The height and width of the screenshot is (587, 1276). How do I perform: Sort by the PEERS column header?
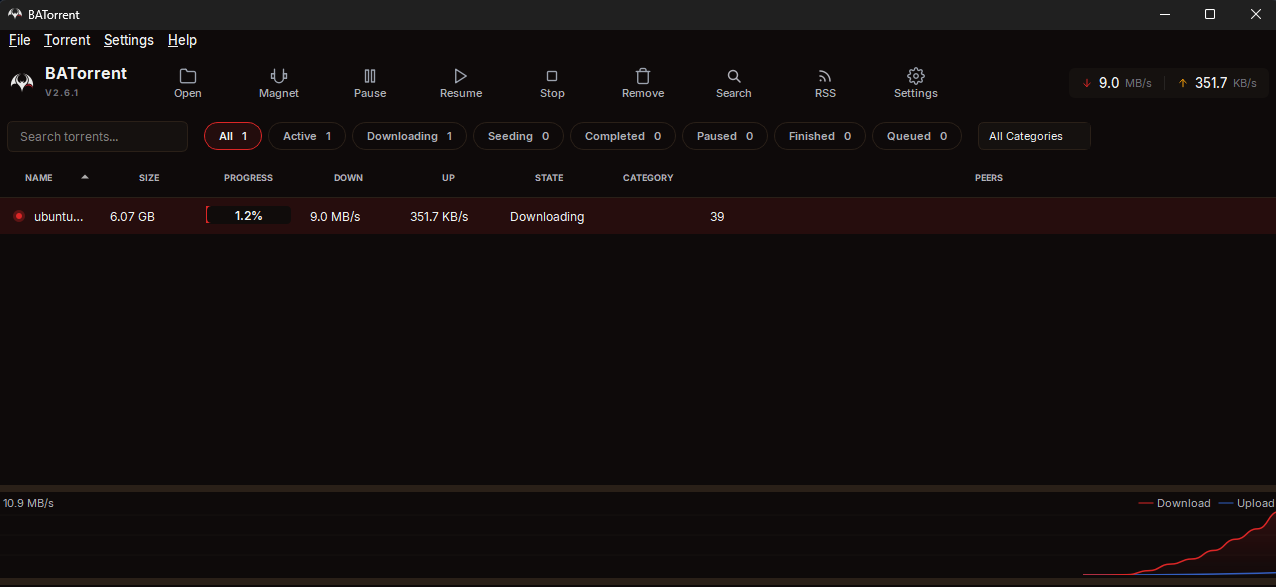click(x=989, y=178)
